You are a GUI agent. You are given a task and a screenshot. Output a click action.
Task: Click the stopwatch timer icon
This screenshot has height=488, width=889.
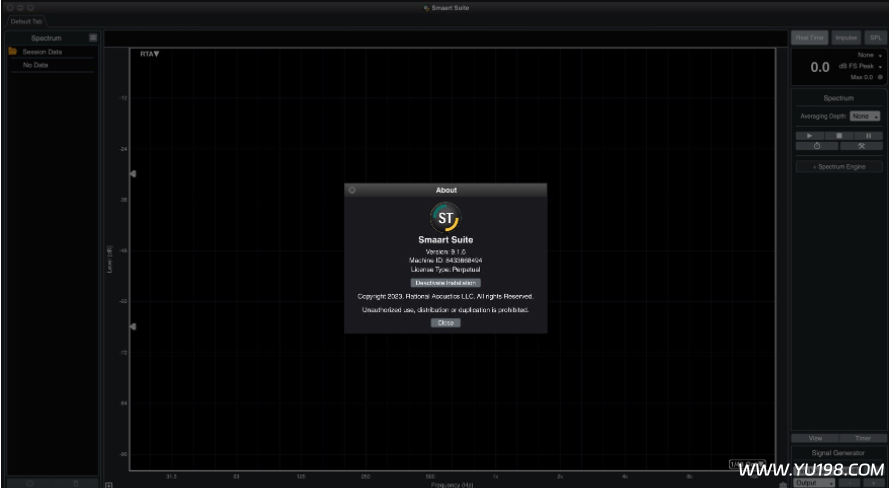(x=817, y=146)
